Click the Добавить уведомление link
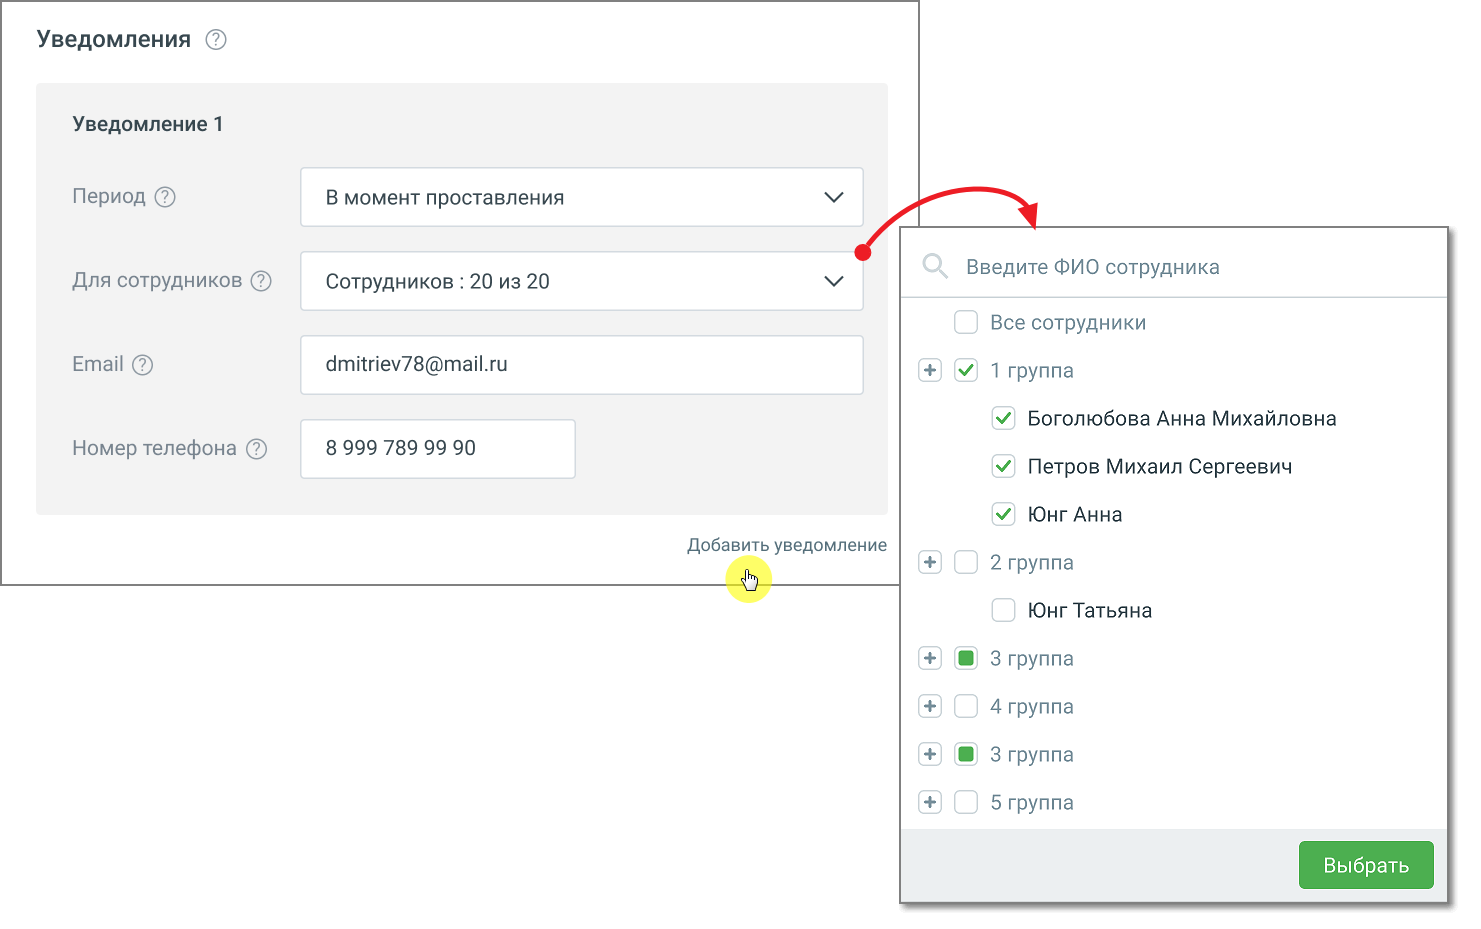 pyautogui.click(x=787, y=545)
